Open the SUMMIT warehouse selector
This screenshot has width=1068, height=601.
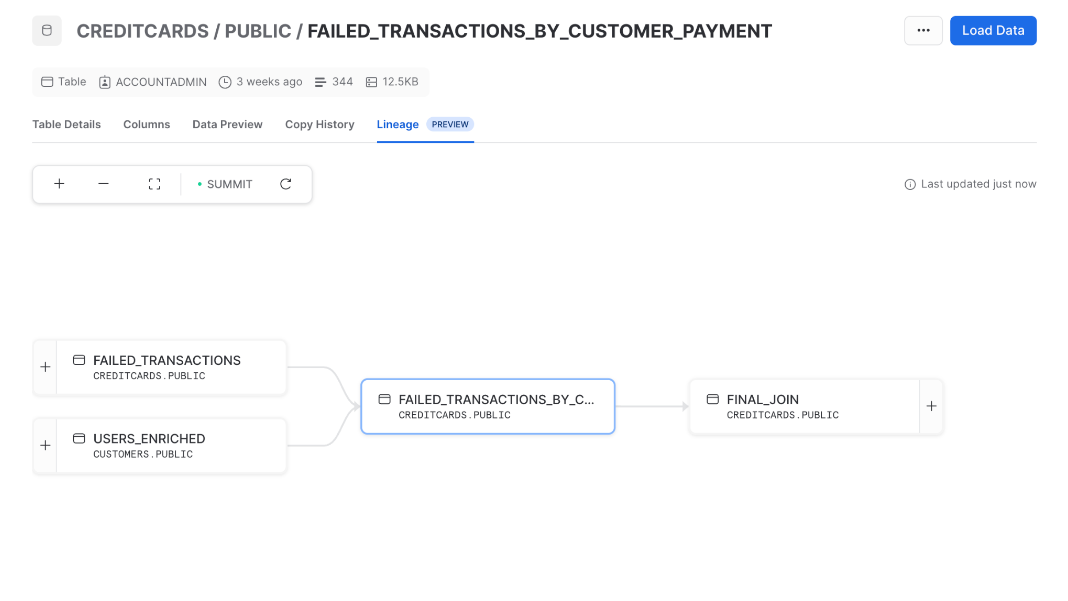tap(225, 184)
